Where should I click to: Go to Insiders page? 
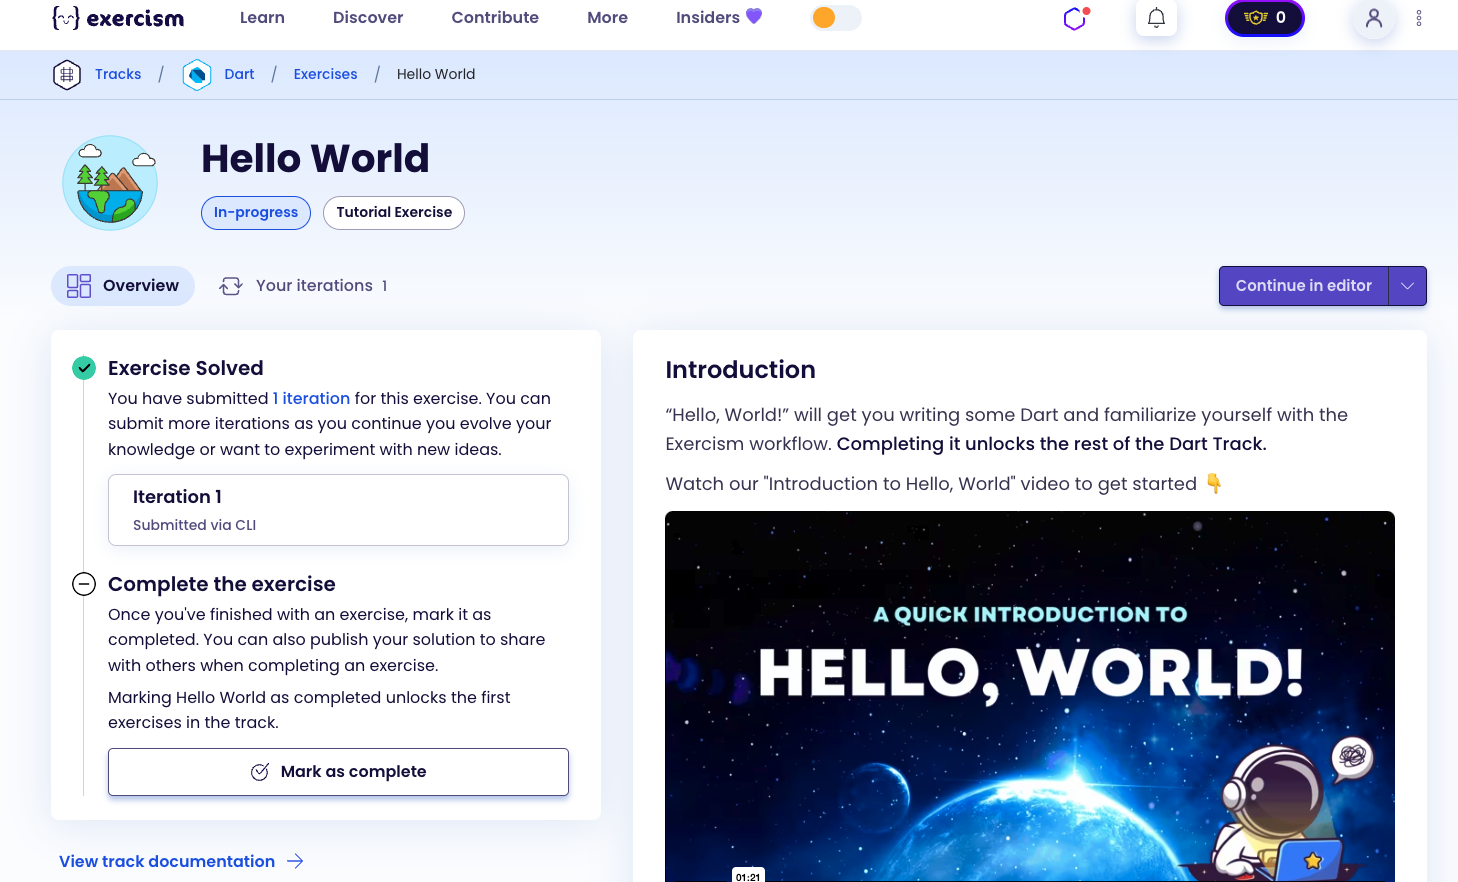[x=719, y=17]
